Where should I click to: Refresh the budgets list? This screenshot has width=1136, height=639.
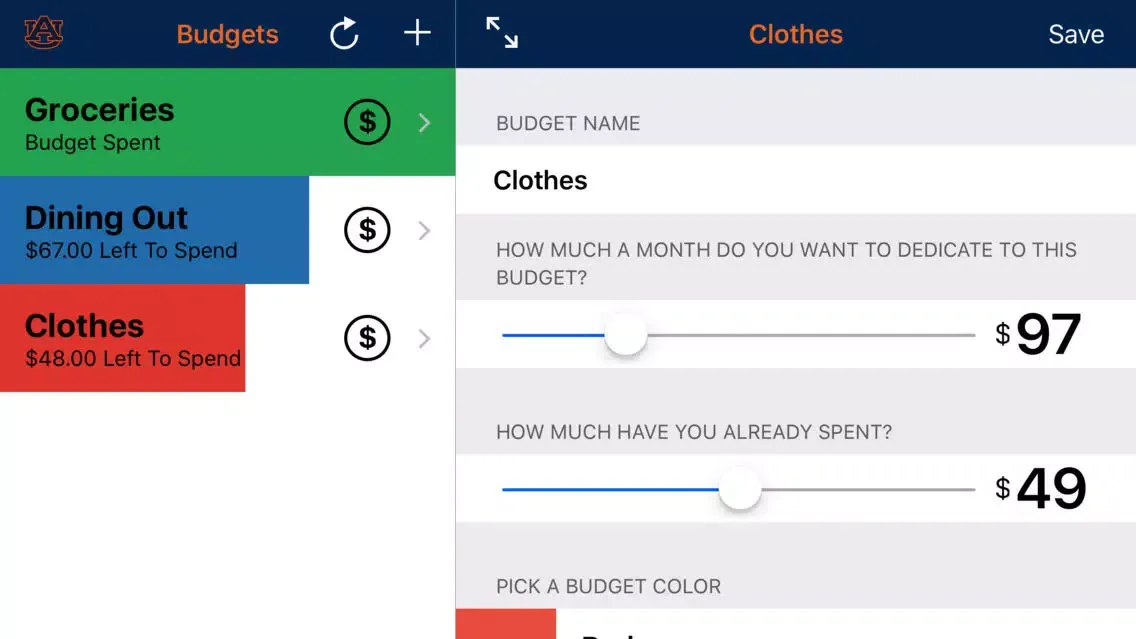click(x=344, y=33)
